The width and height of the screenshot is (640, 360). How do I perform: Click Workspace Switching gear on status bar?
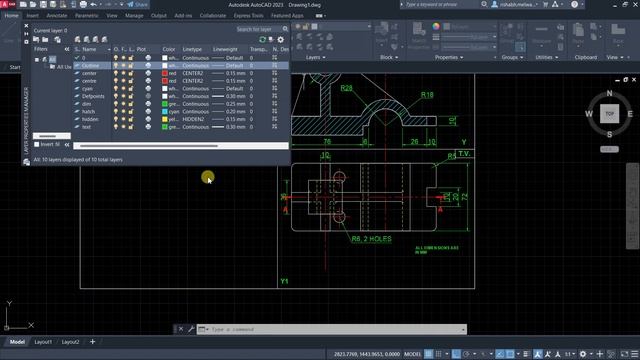(x=583, y=354)
